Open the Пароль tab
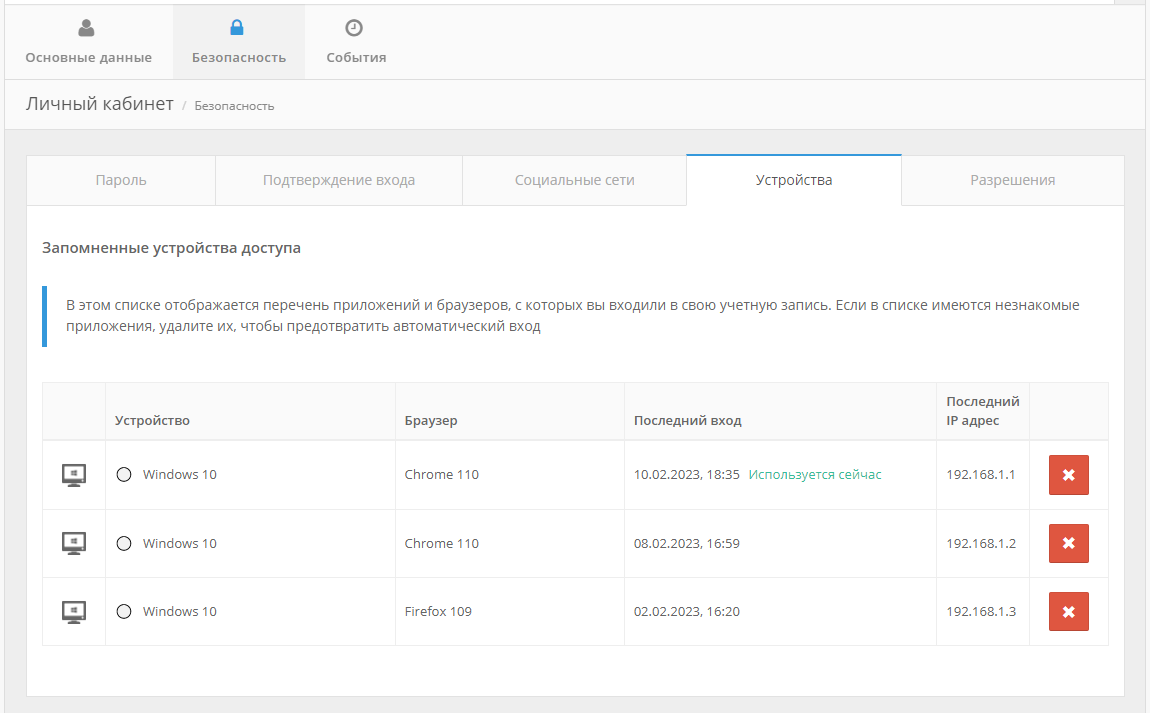Image resolution: width=1150 pixels, height=713 pixels. 121,180
